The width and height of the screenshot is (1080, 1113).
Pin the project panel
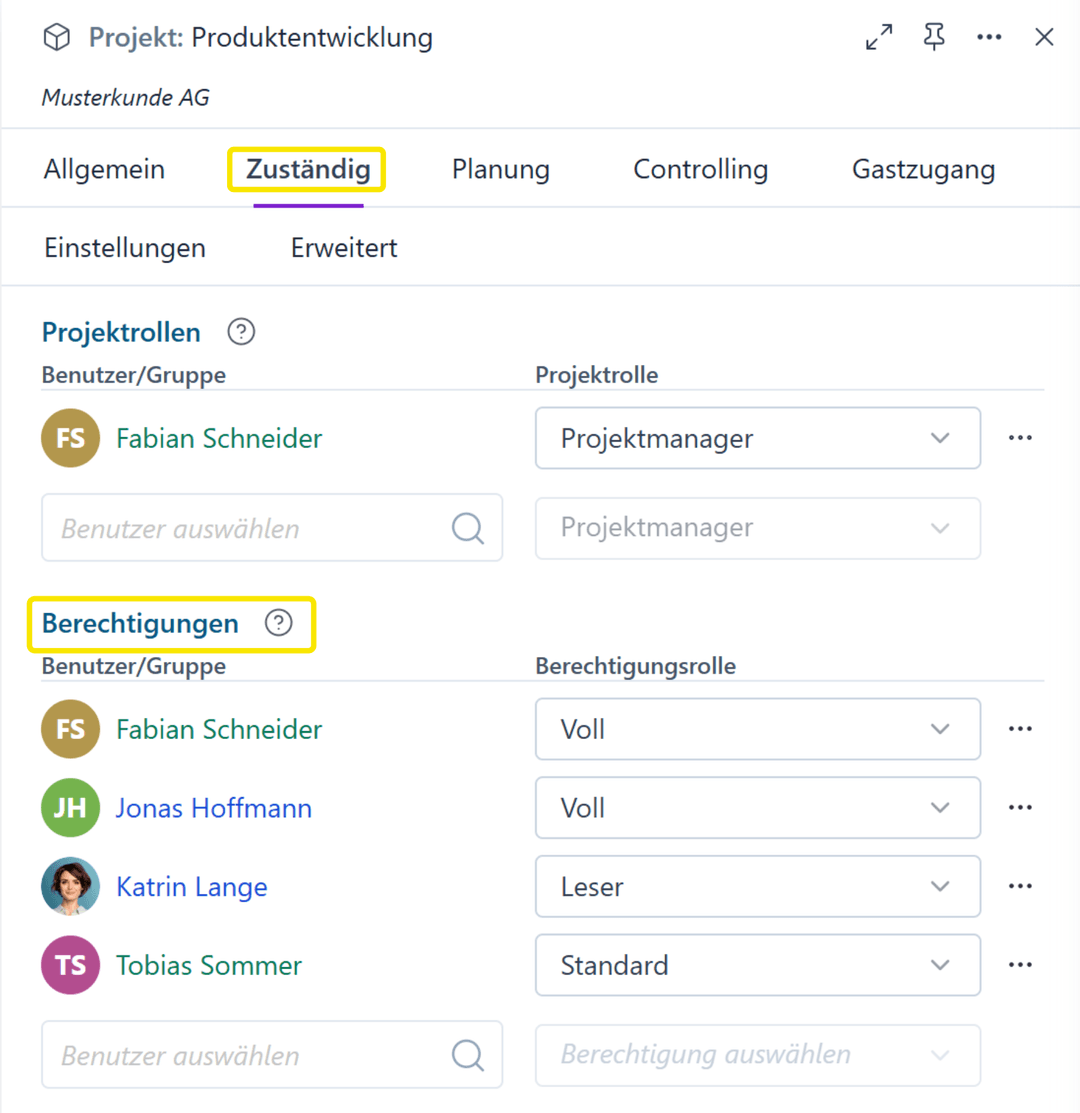[x=934, y=38]
